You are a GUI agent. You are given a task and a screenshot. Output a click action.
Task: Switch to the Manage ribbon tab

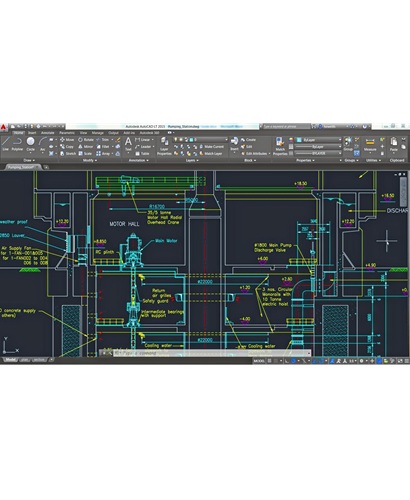[x=98, y=133]
